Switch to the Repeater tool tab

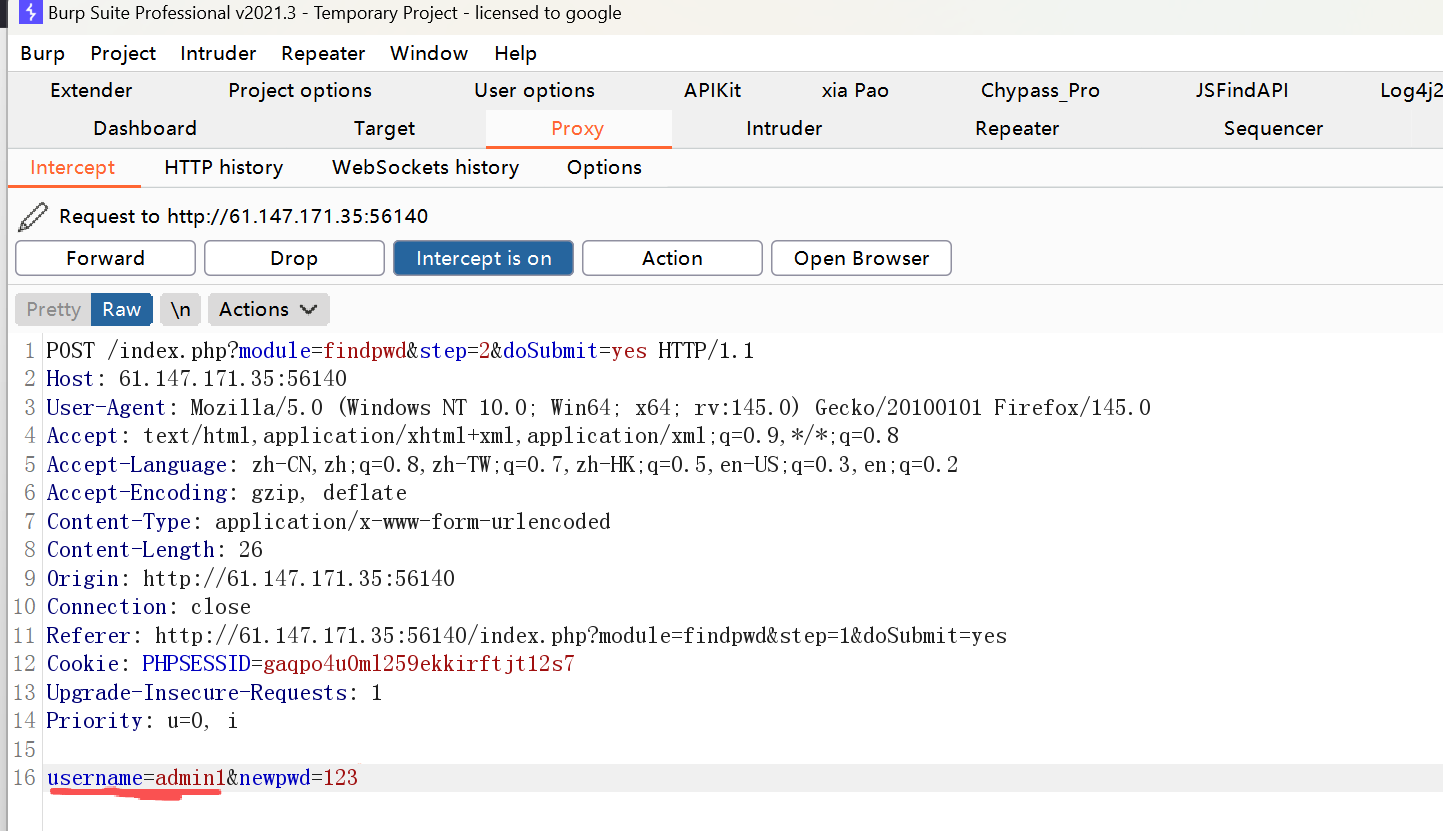pos(1017,129)
